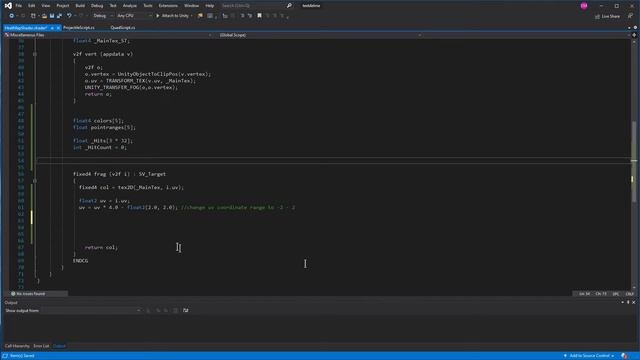The image size is (640, 360).
Task: Open the Build menu
Action: (80, 6)
